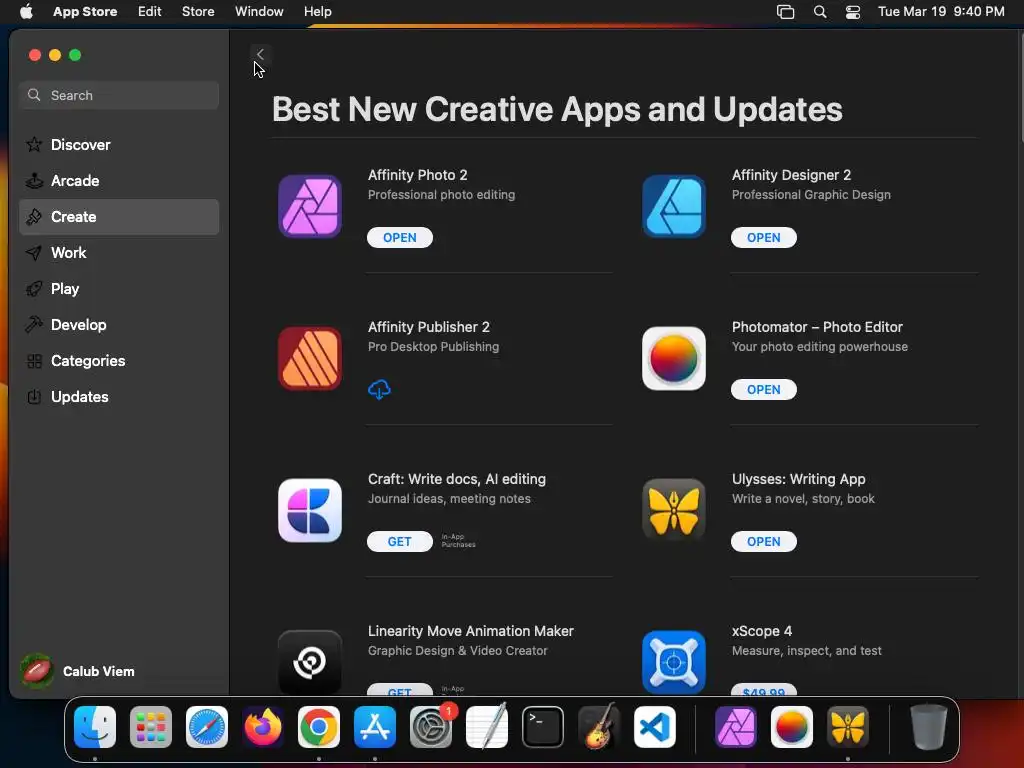Click the App Store Dock icon
The height and width of the screenshot is (768, 1024).
375,727
